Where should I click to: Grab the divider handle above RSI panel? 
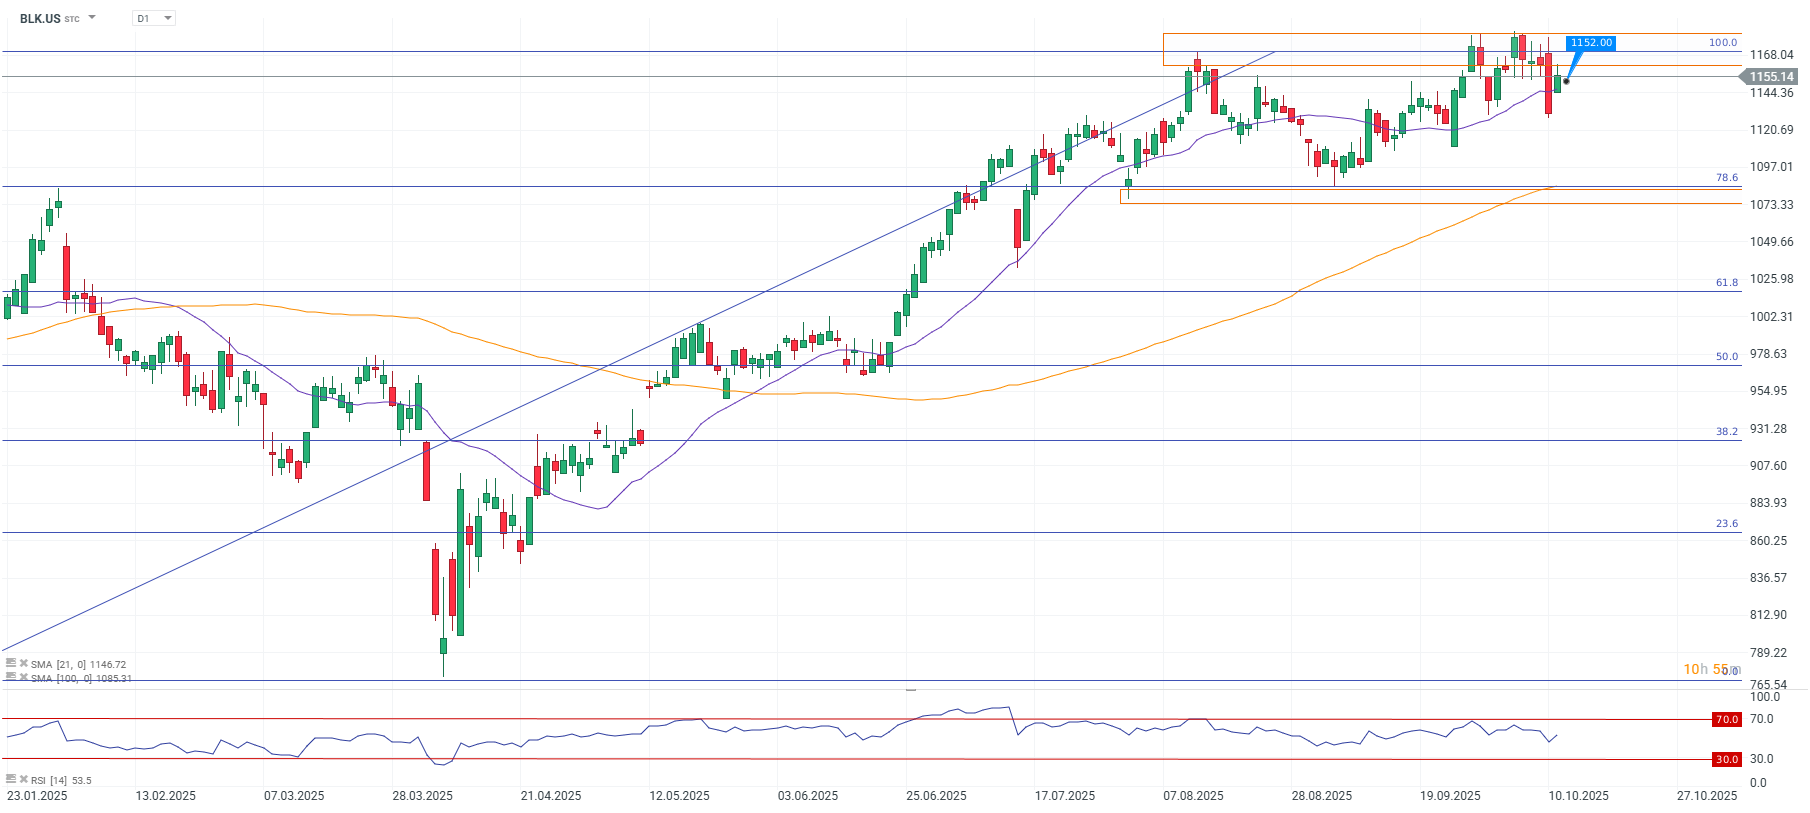point(911,690)
